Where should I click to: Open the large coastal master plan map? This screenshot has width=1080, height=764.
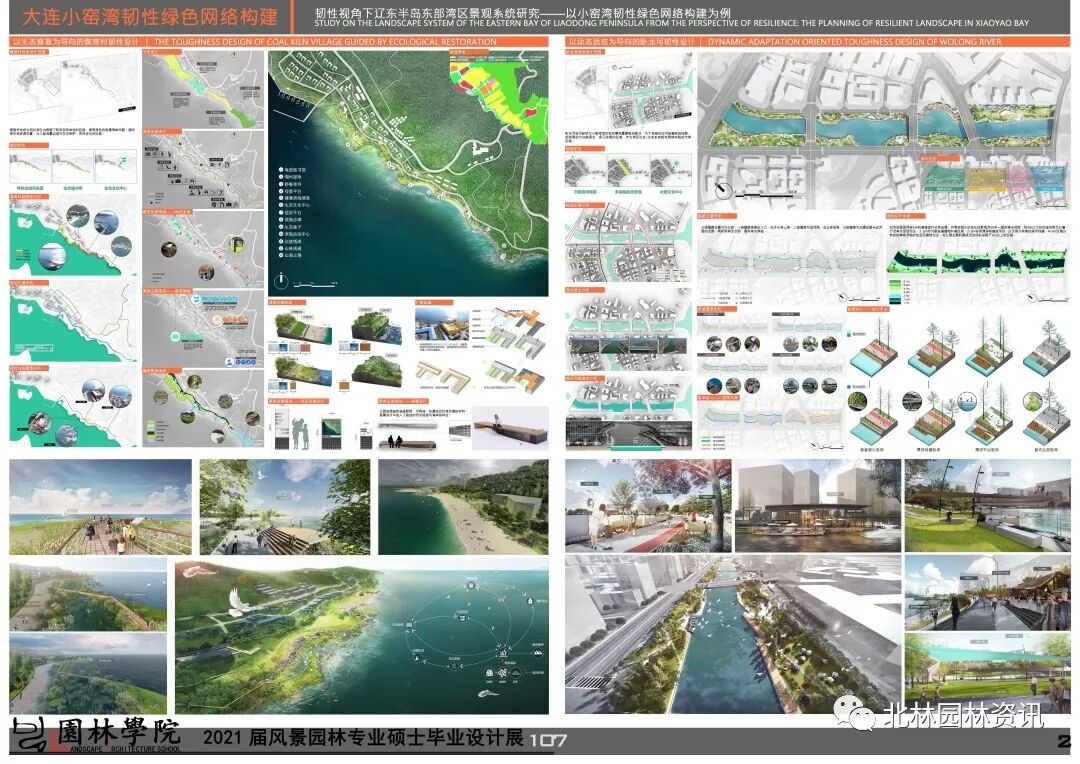tap(408, 173)
